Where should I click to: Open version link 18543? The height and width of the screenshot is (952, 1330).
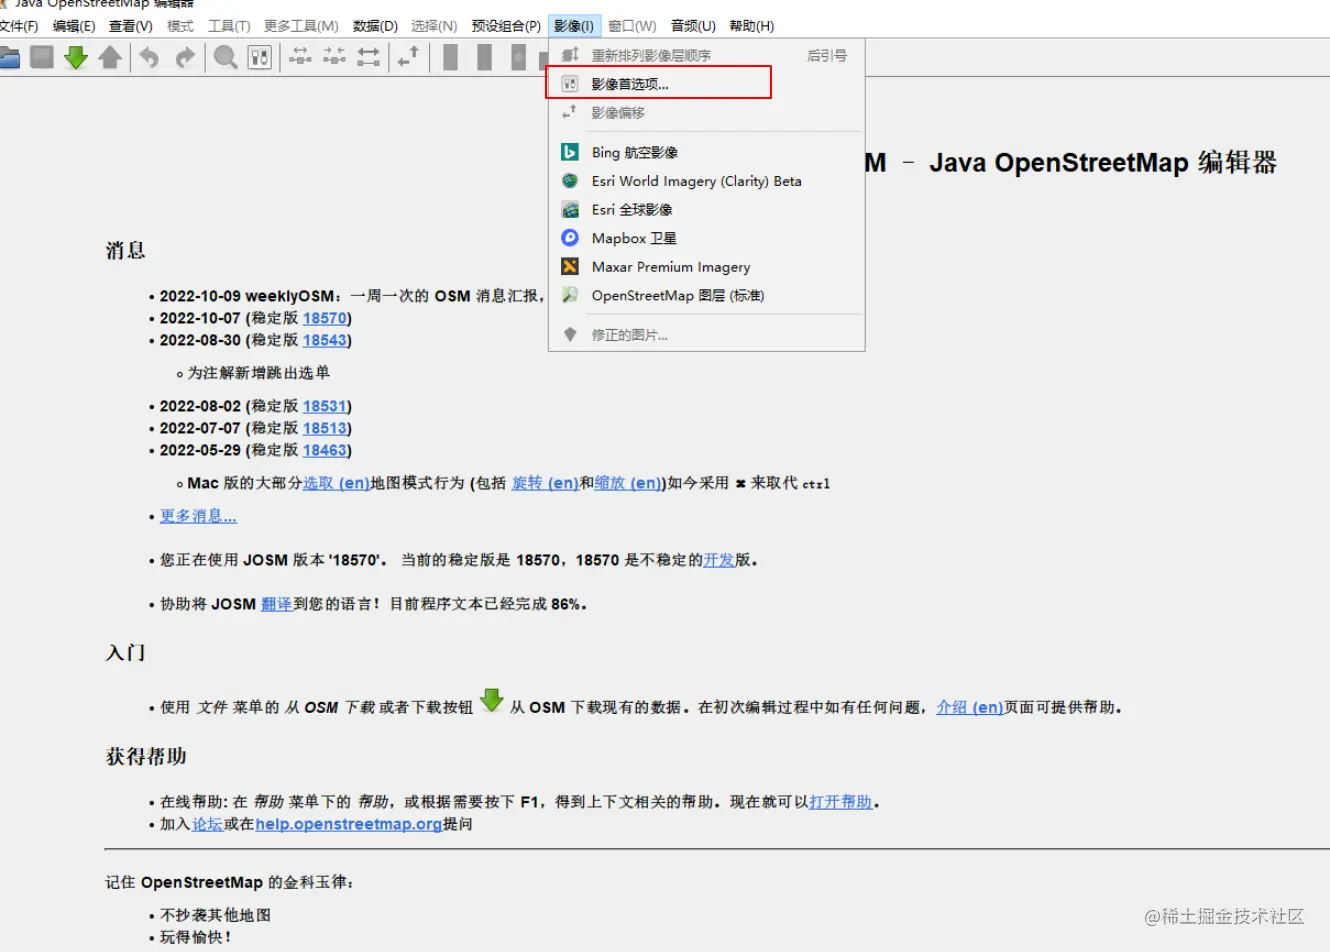(325, 340)
